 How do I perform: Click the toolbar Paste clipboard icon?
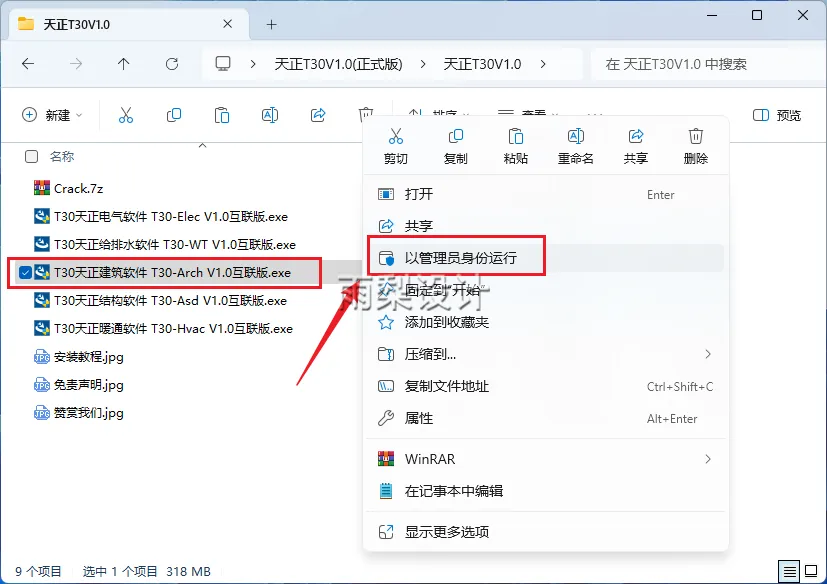tap(222, 115)
